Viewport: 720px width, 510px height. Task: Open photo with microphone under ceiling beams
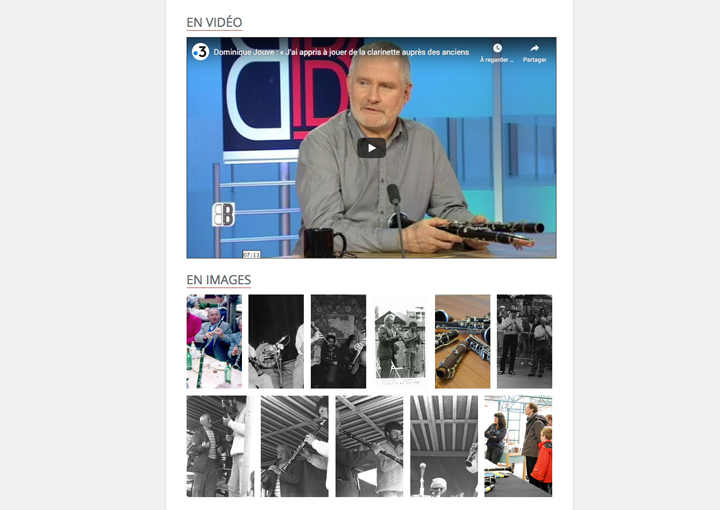(444, 446)
